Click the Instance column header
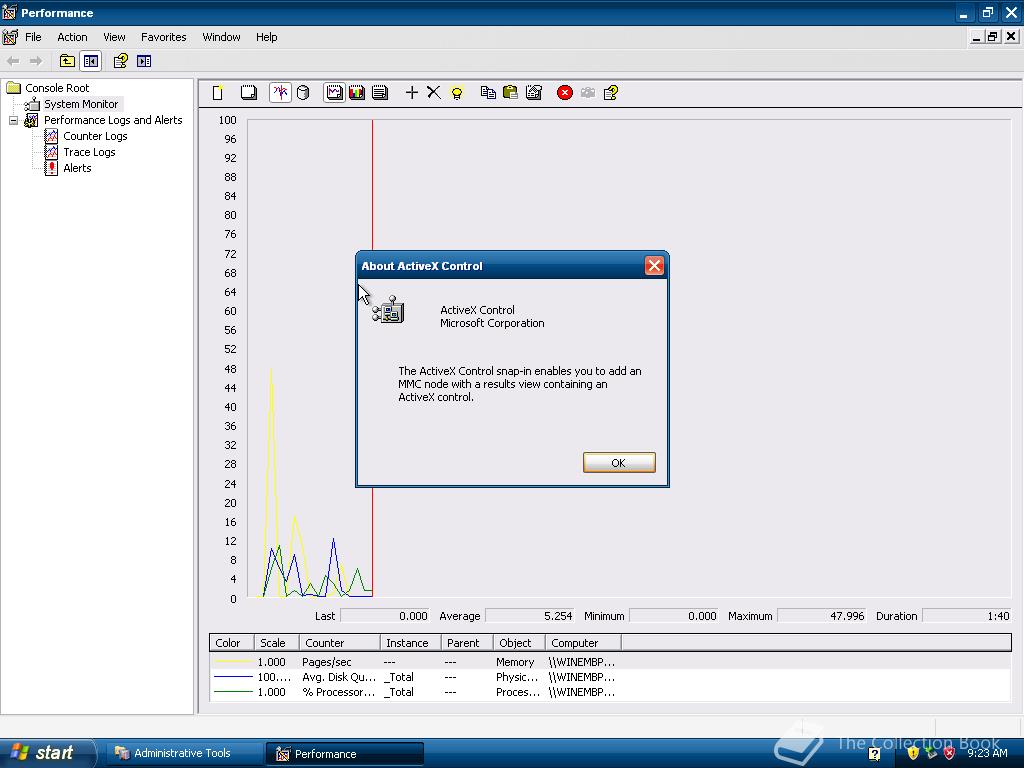1024x768 pixels. pos(411,643)
